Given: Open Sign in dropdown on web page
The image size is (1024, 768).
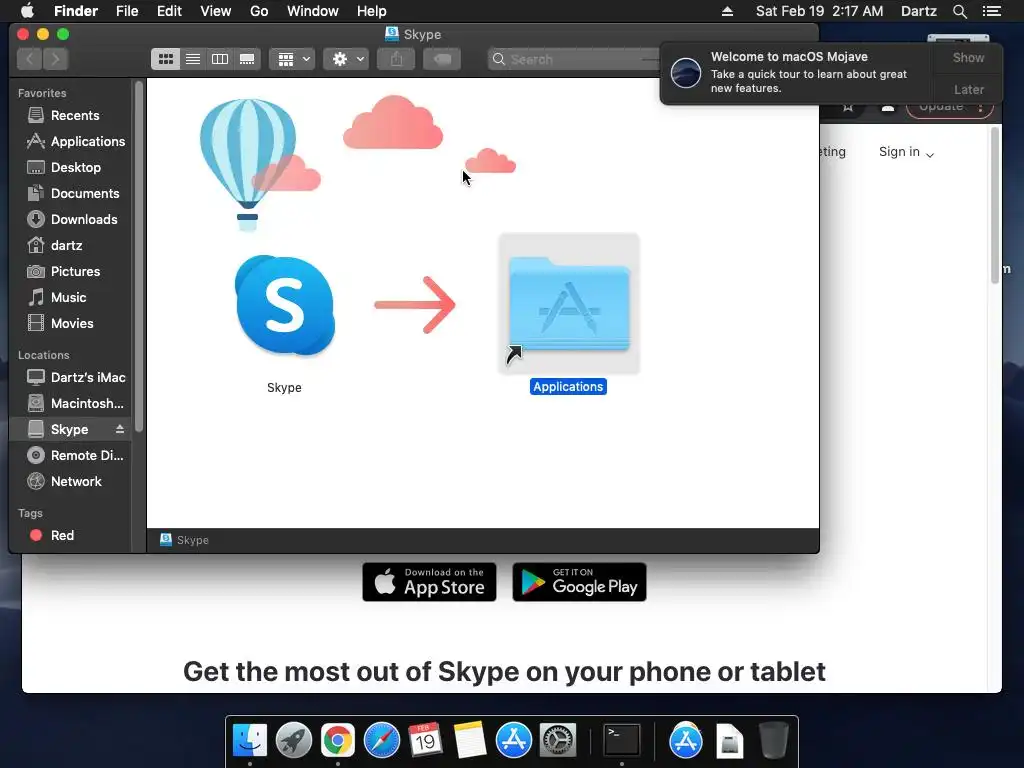Looking at the screenshot, I should tap(906, 152).
